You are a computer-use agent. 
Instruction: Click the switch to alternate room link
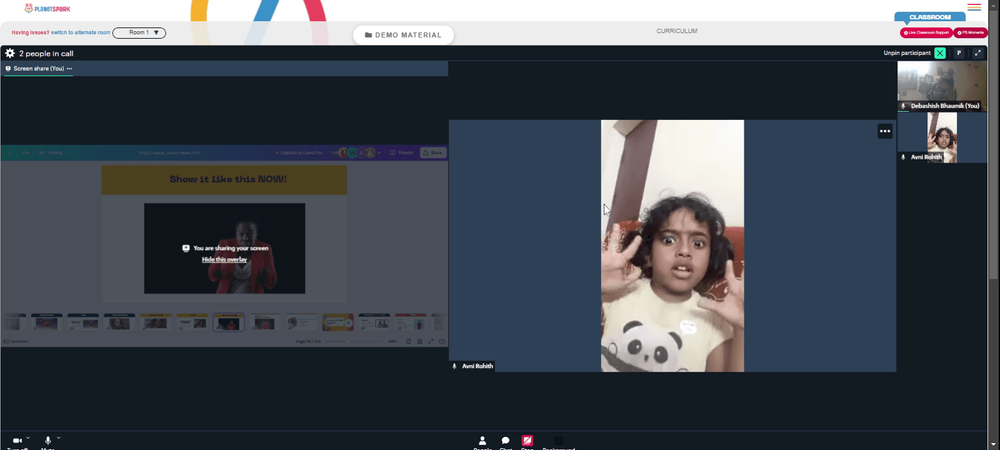[80, 33]
